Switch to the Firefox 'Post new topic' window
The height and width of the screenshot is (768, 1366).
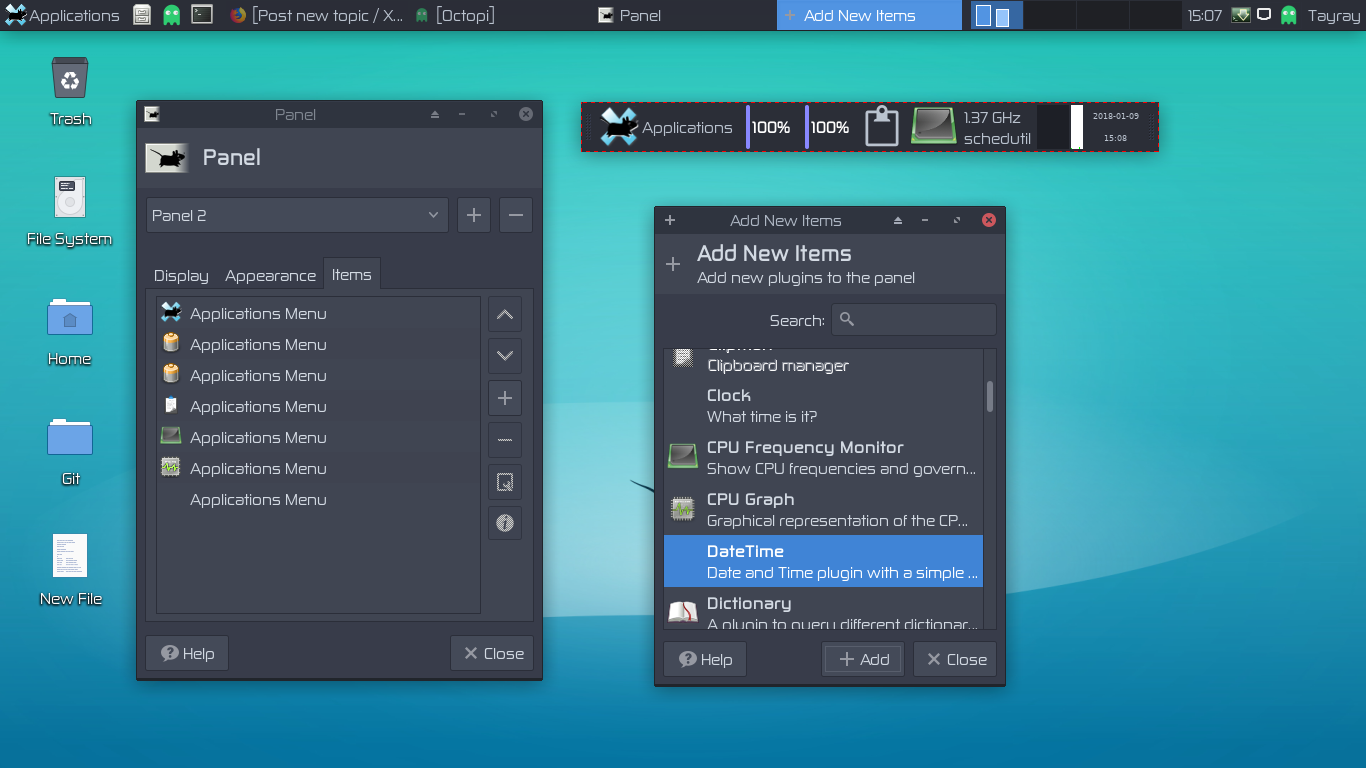pyautogui.click(x=317, y=15)
